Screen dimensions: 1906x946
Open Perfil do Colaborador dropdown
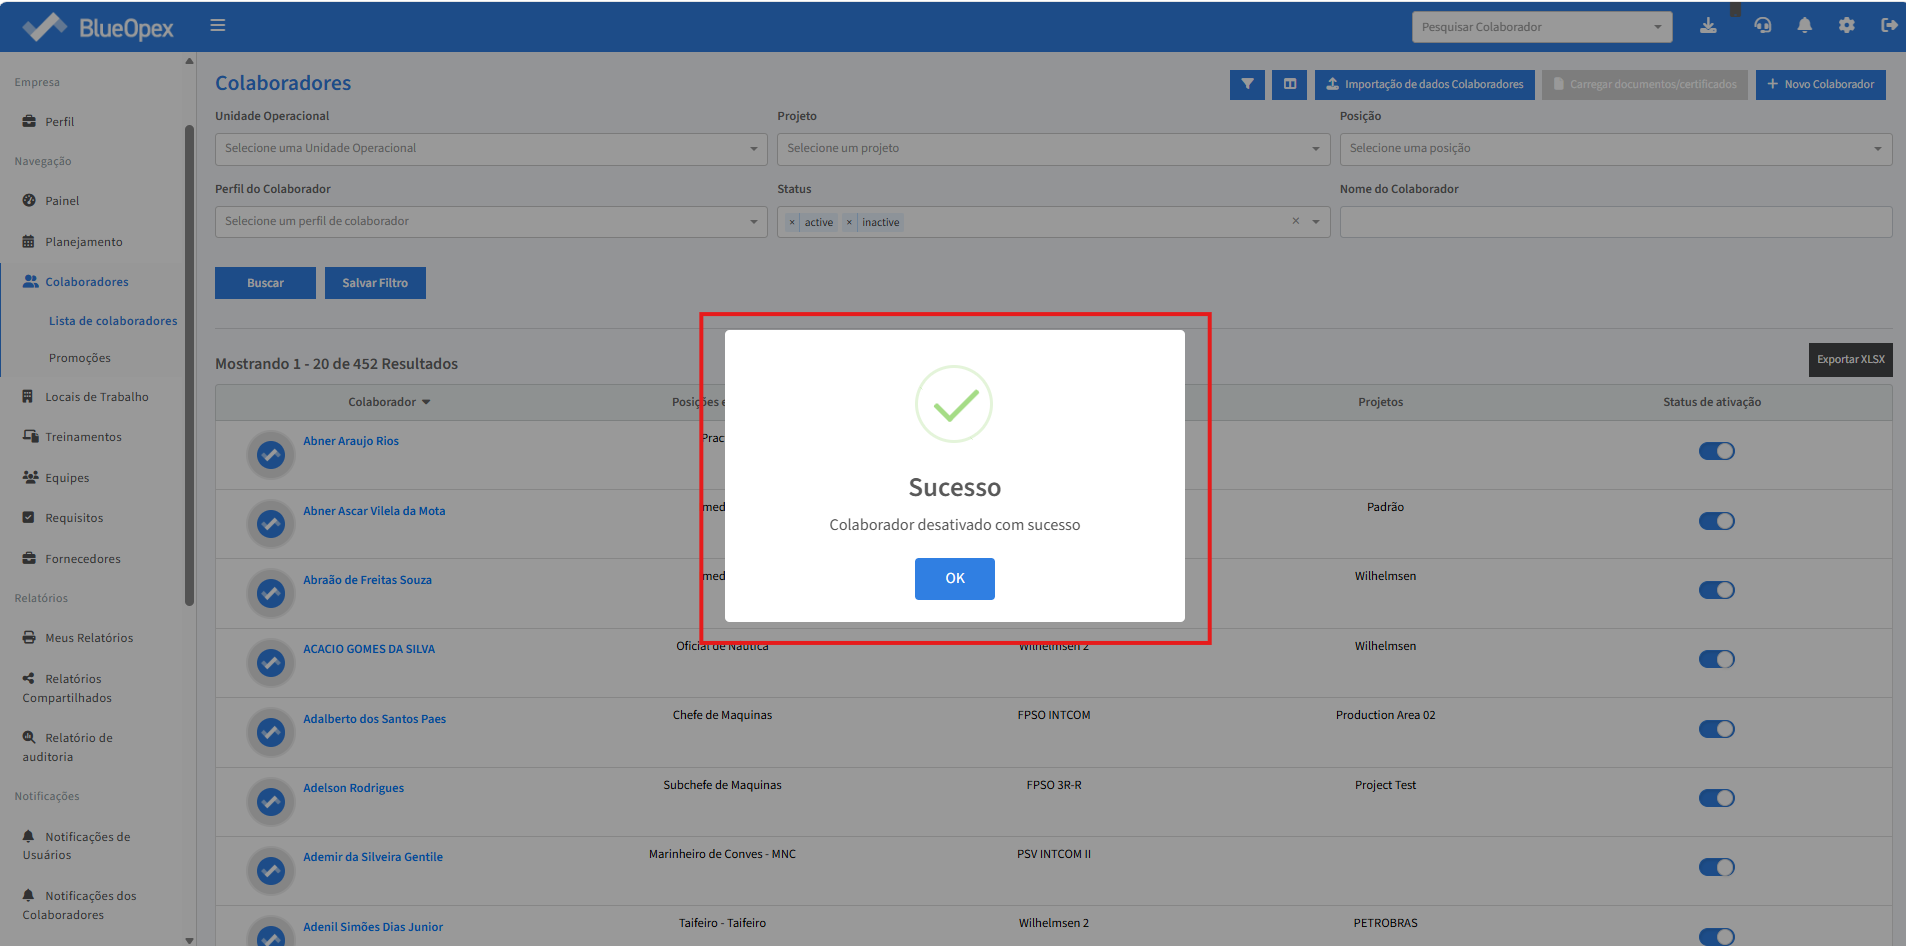(x=491, y=222)
